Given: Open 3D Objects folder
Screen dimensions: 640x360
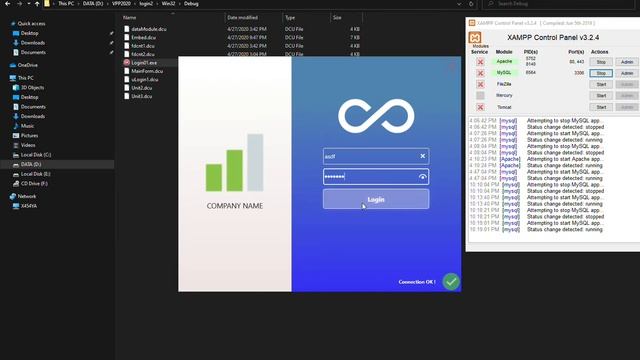Looking at the screenshot, I should (32, 87).
